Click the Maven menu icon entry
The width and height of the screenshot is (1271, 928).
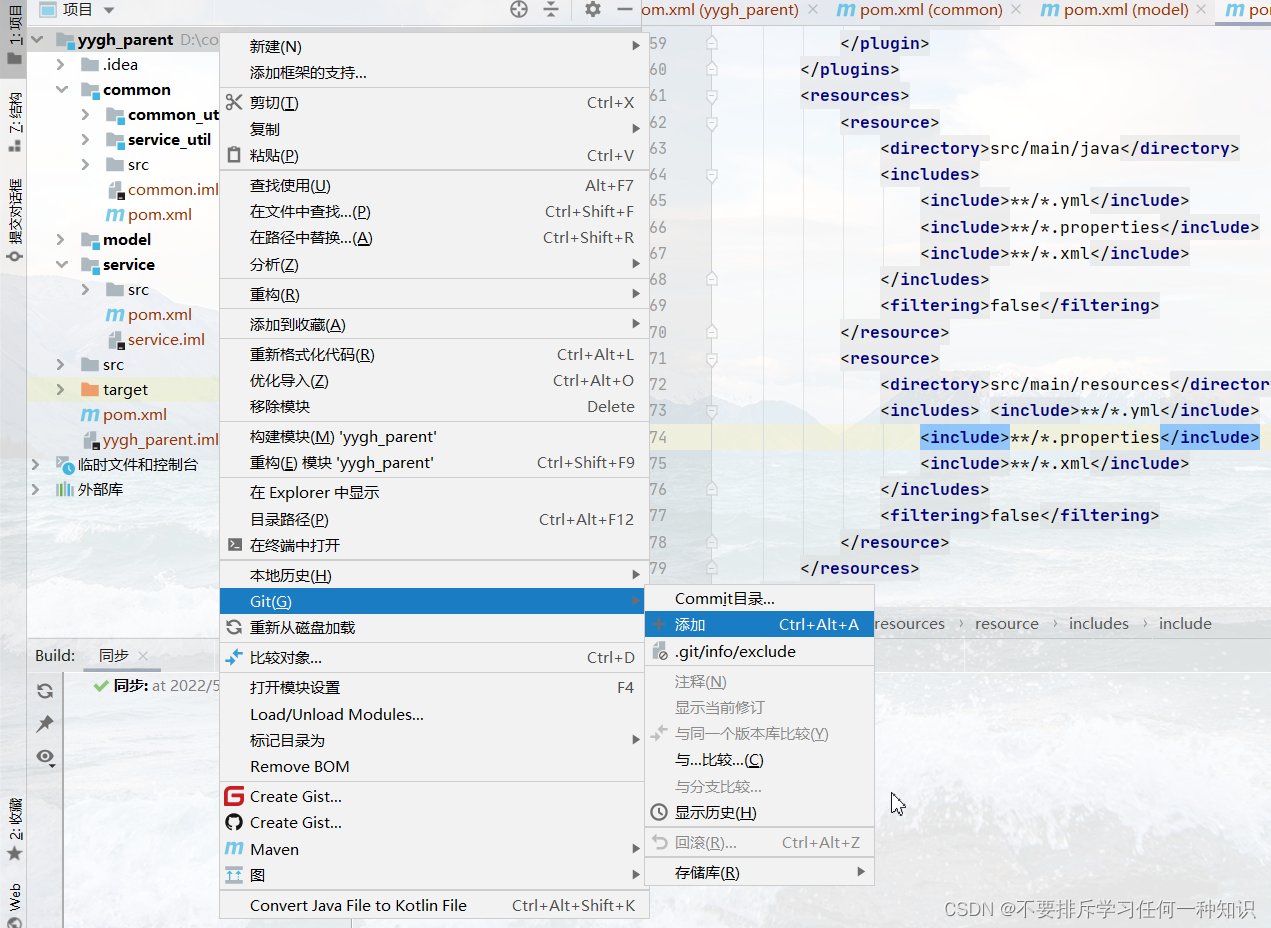(x=434, y=849)
